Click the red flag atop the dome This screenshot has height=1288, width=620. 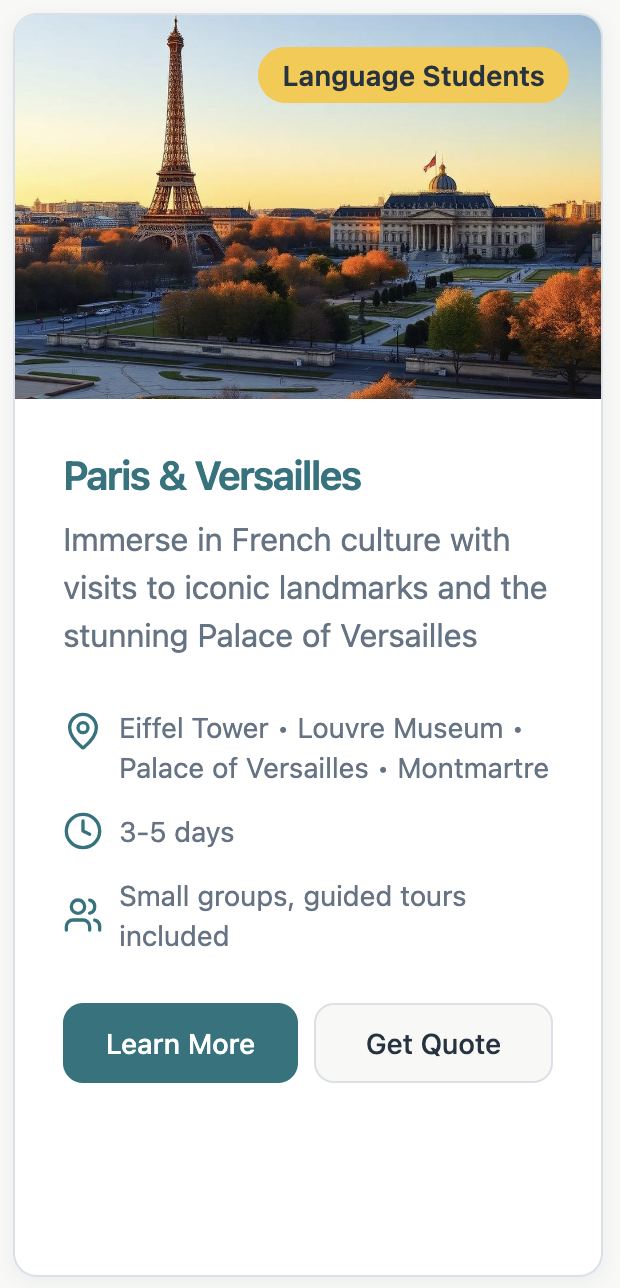tap(431, 161)
